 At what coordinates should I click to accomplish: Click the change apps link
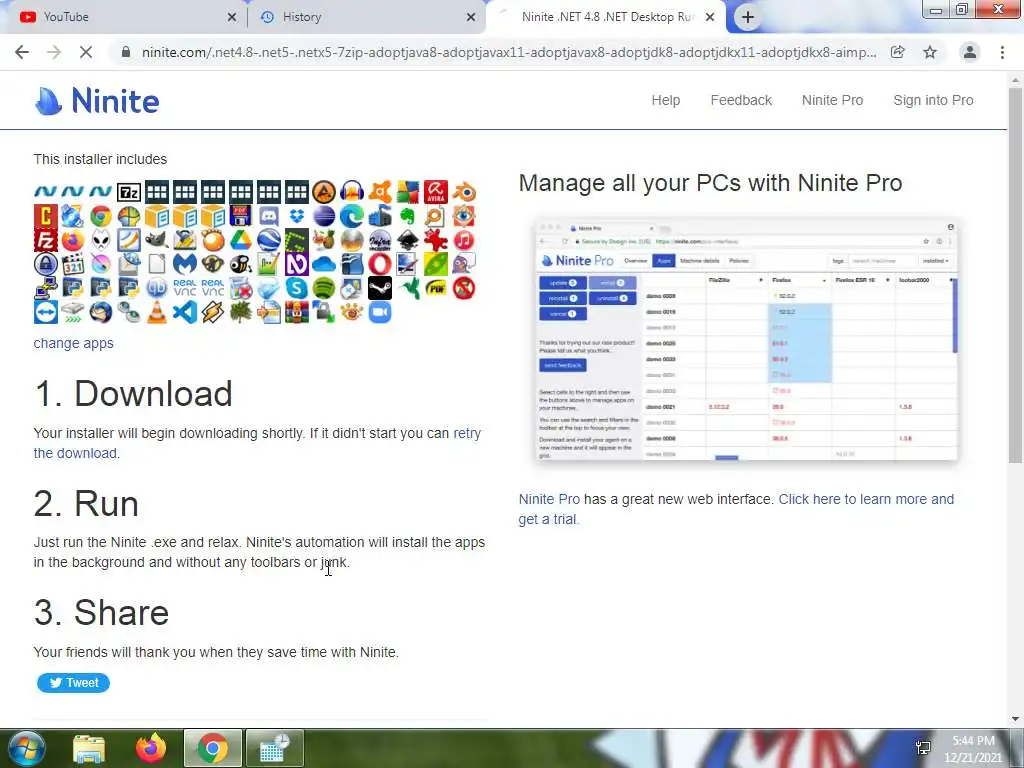(73, 343)
